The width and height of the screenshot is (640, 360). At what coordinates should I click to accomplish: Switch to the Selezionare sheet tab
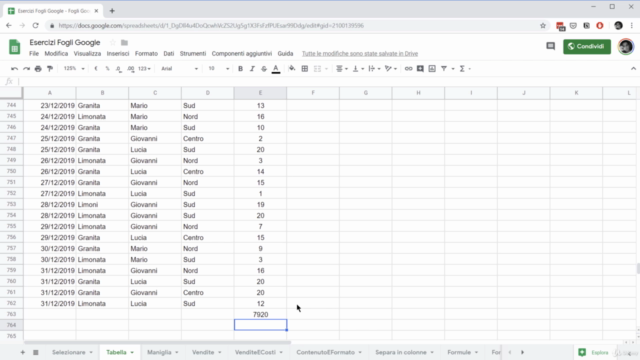pos(69,352)
